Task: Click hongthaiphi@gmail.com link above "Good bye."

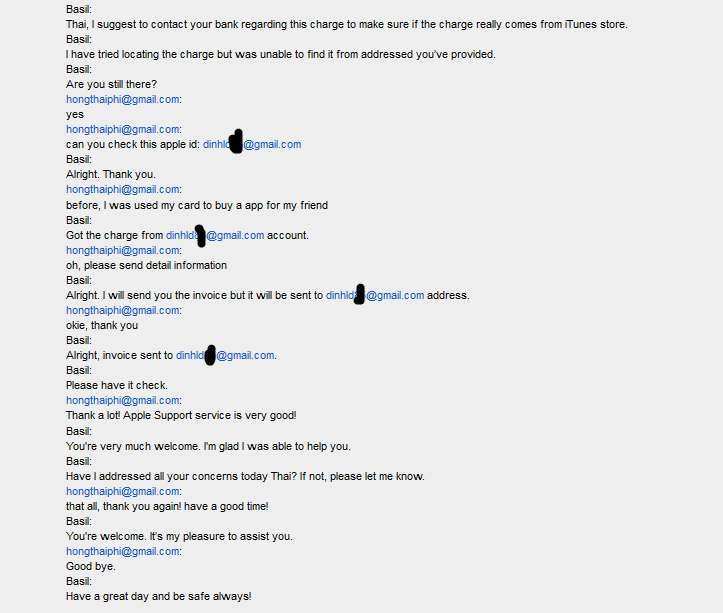Action: [123, 551]
